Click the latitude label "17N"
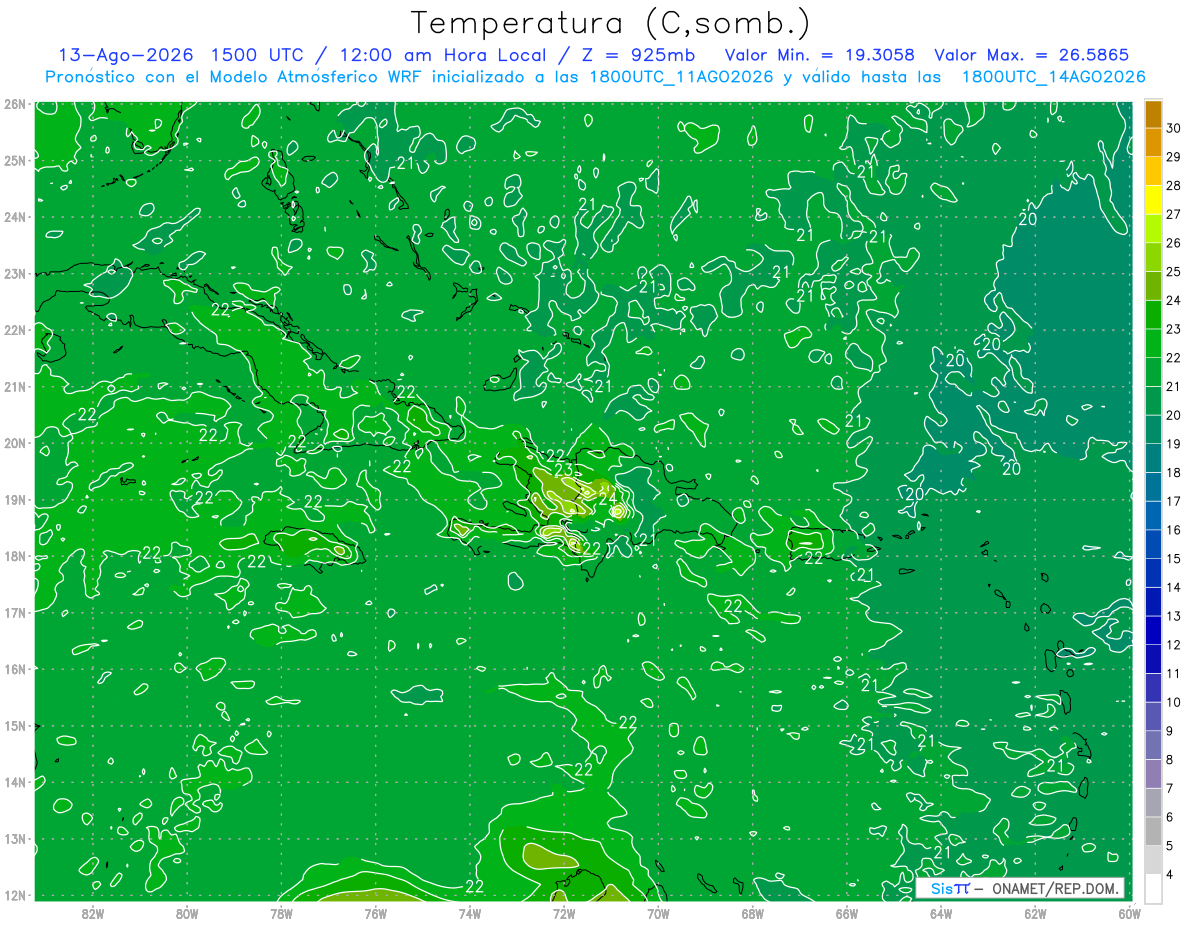 coord(14,612)
